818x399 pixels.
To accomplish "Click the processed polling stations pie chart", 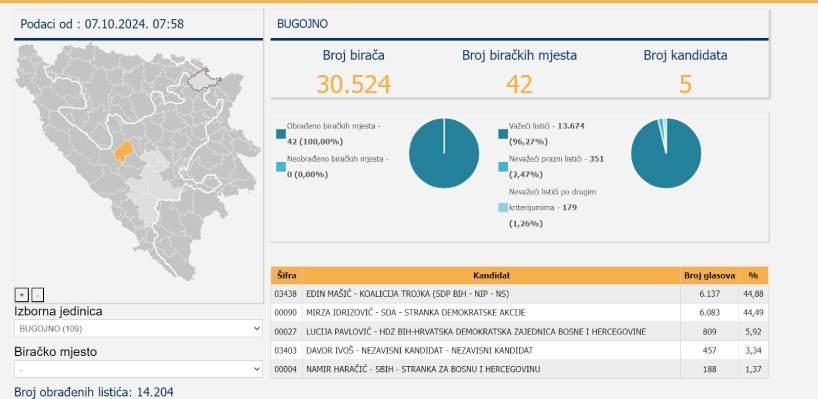I will coord(444,153).
